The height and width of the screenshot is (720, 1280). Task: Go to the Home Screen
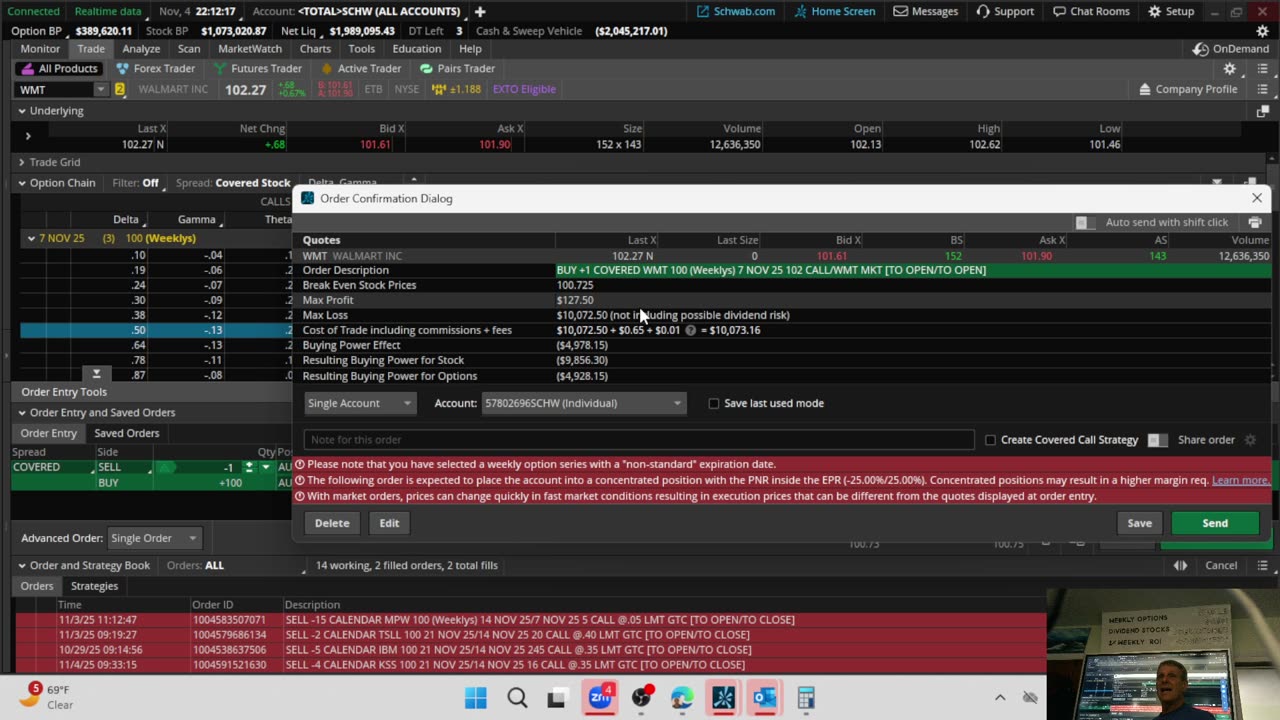coord(835,11)
